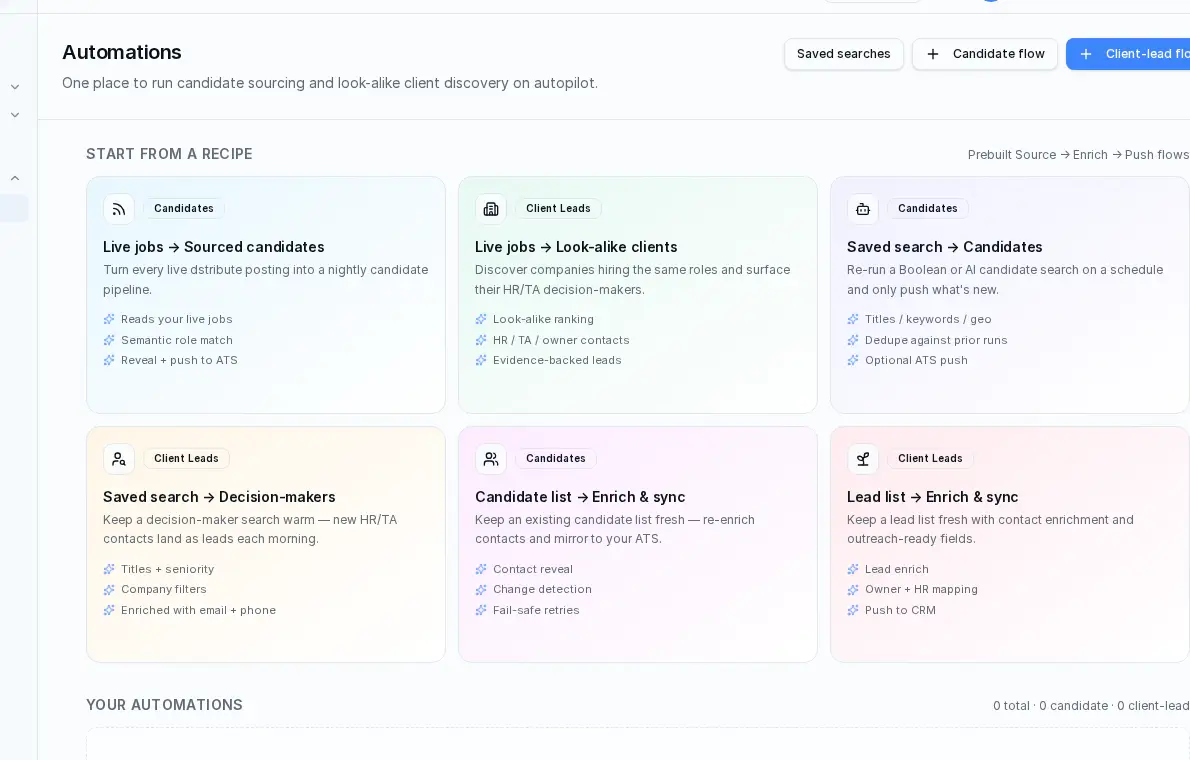
Task: Click description 'Keep a lead list fresh with contact enrichment'
Action: [990, 529]
